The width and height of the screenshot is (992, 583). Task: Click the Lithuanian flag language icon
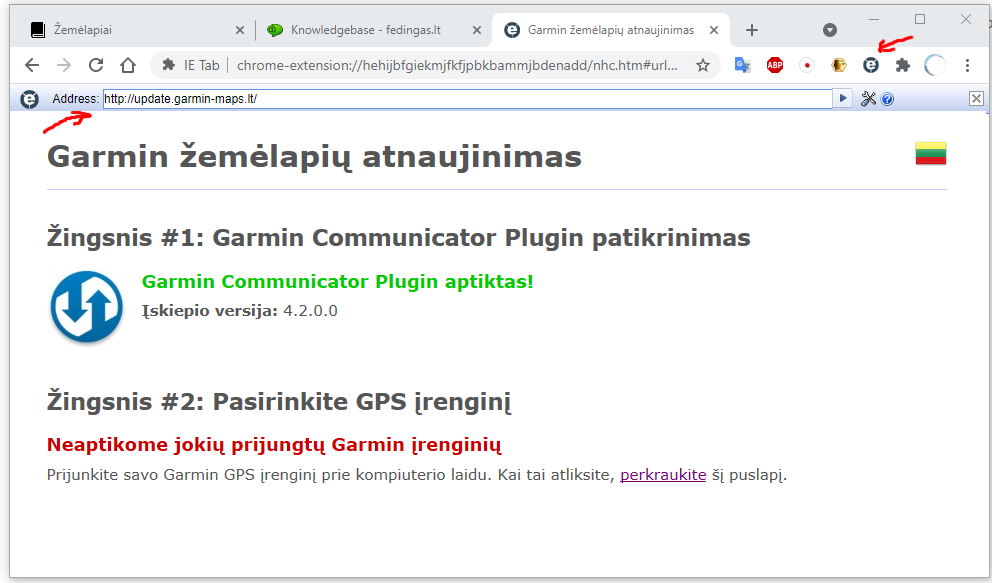[x=931, y=153]
